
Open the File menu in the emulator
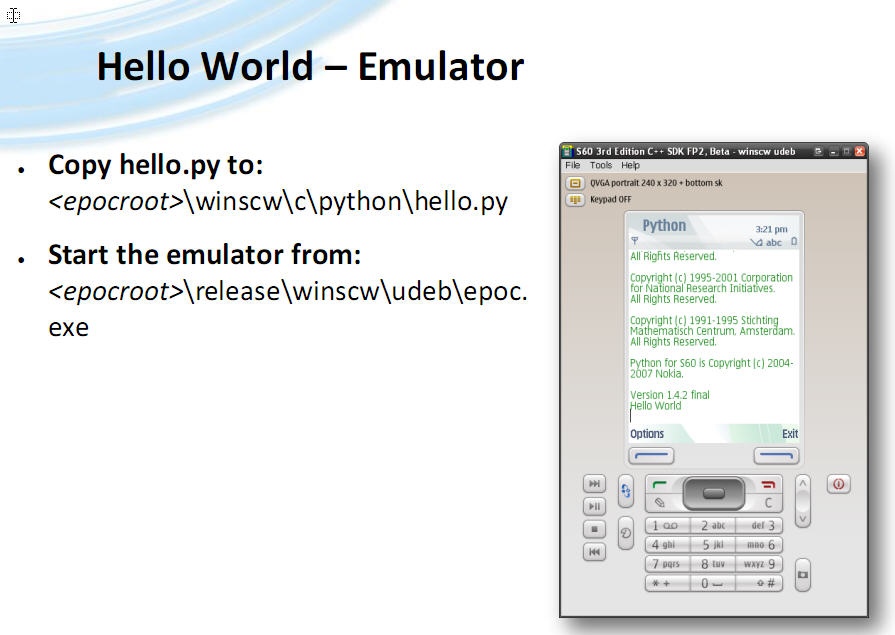coord(573,165)
